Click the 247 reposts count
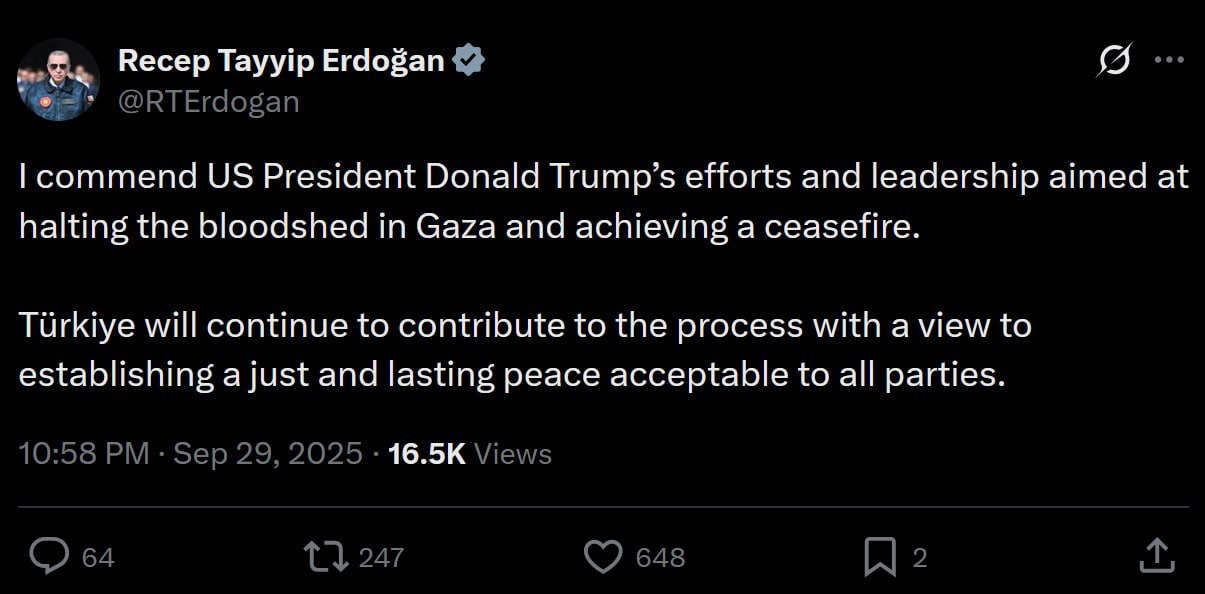The height and width of the screenshot is (594, 1205). point(380,557)
